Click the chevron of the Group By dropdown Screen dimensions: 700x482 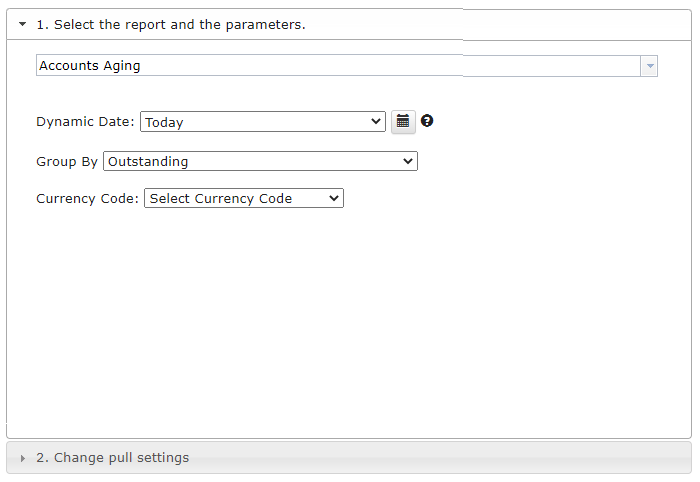pos(408,161)
